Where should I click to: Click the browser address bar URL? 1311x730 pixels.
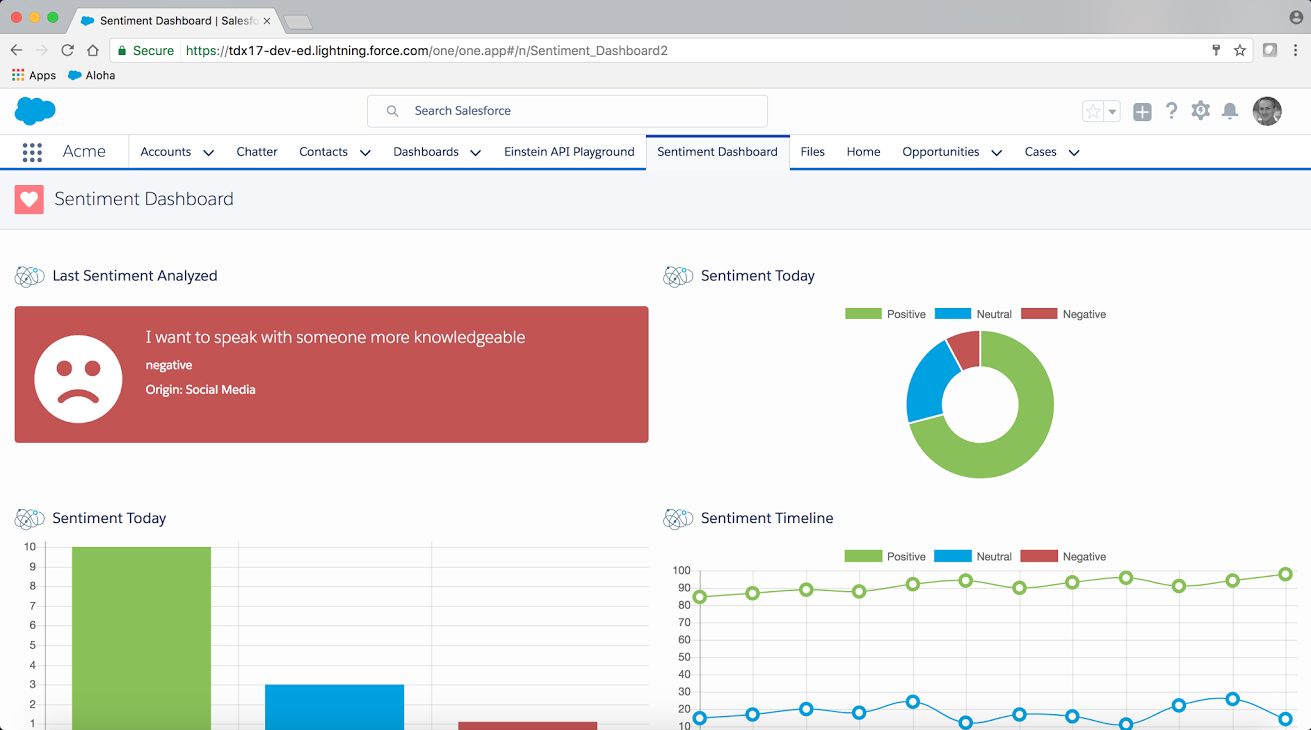[x=427, y=50]
